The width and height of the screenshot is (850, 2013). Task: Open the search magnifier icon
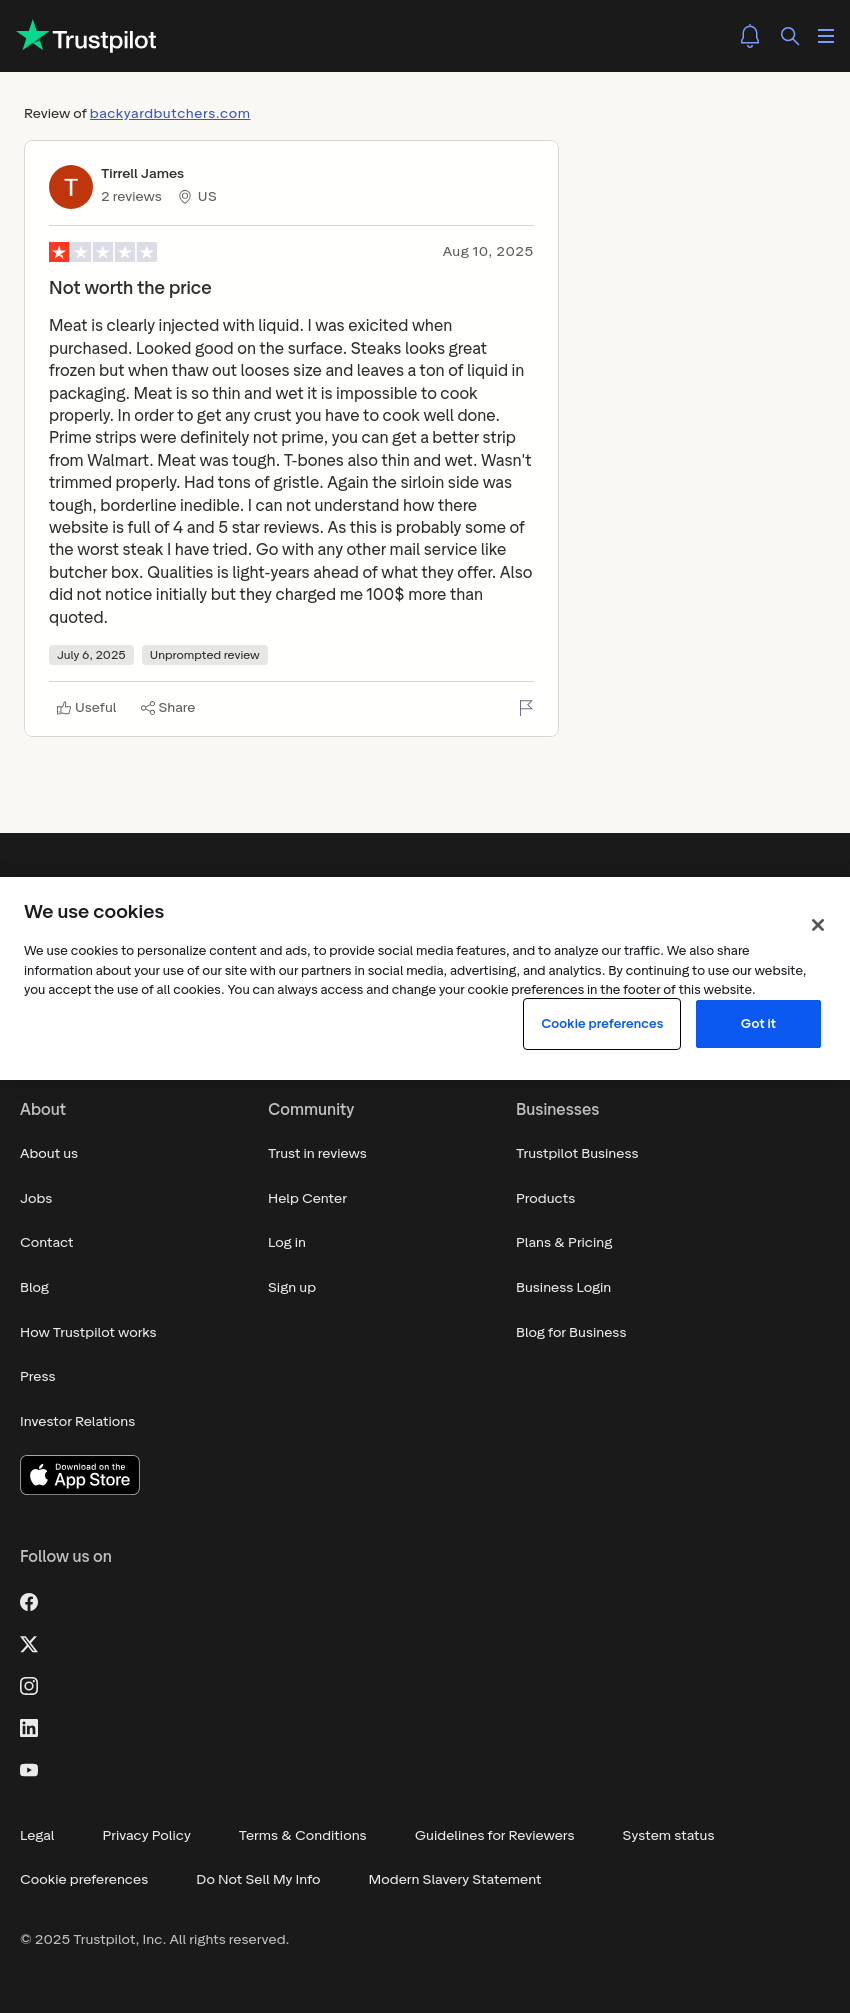(790, 36)
